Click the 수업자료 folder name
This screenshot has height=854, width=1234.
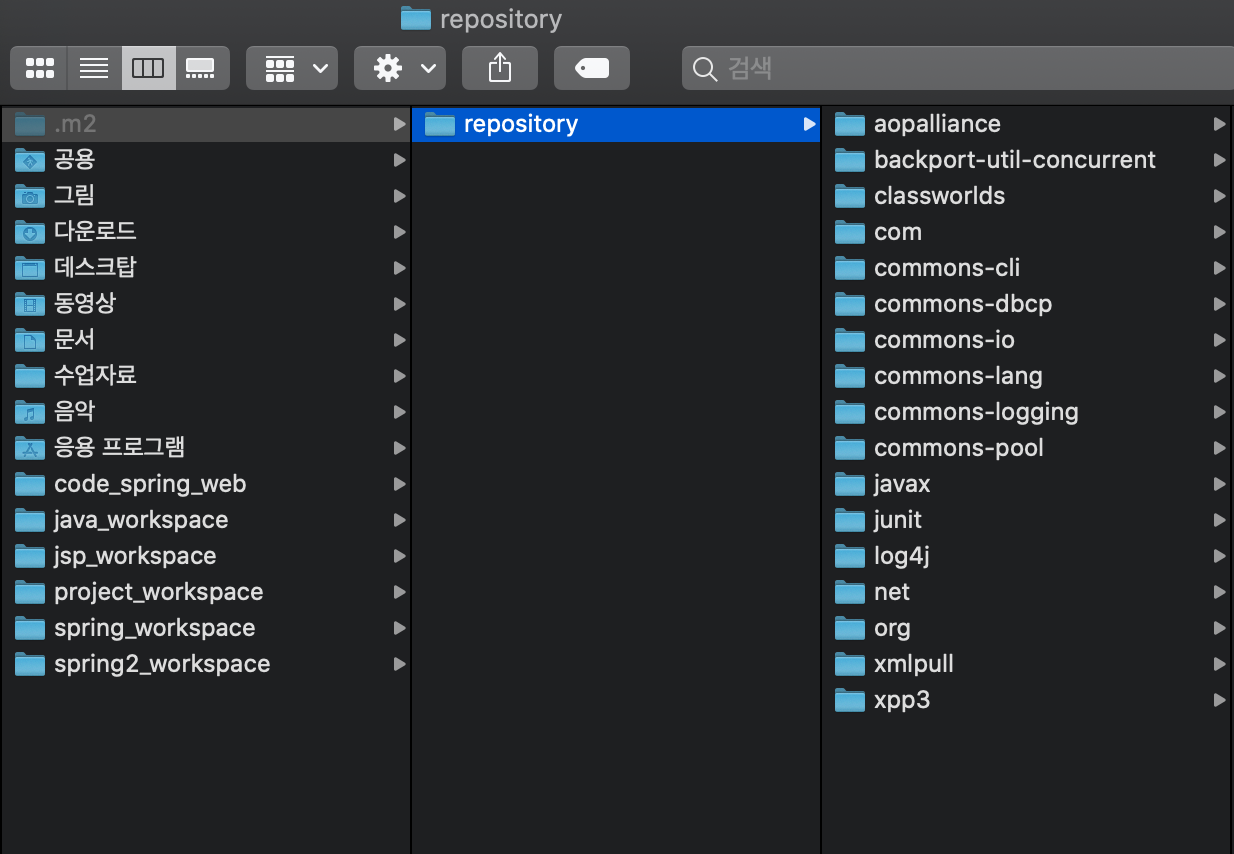coord(95,376)
